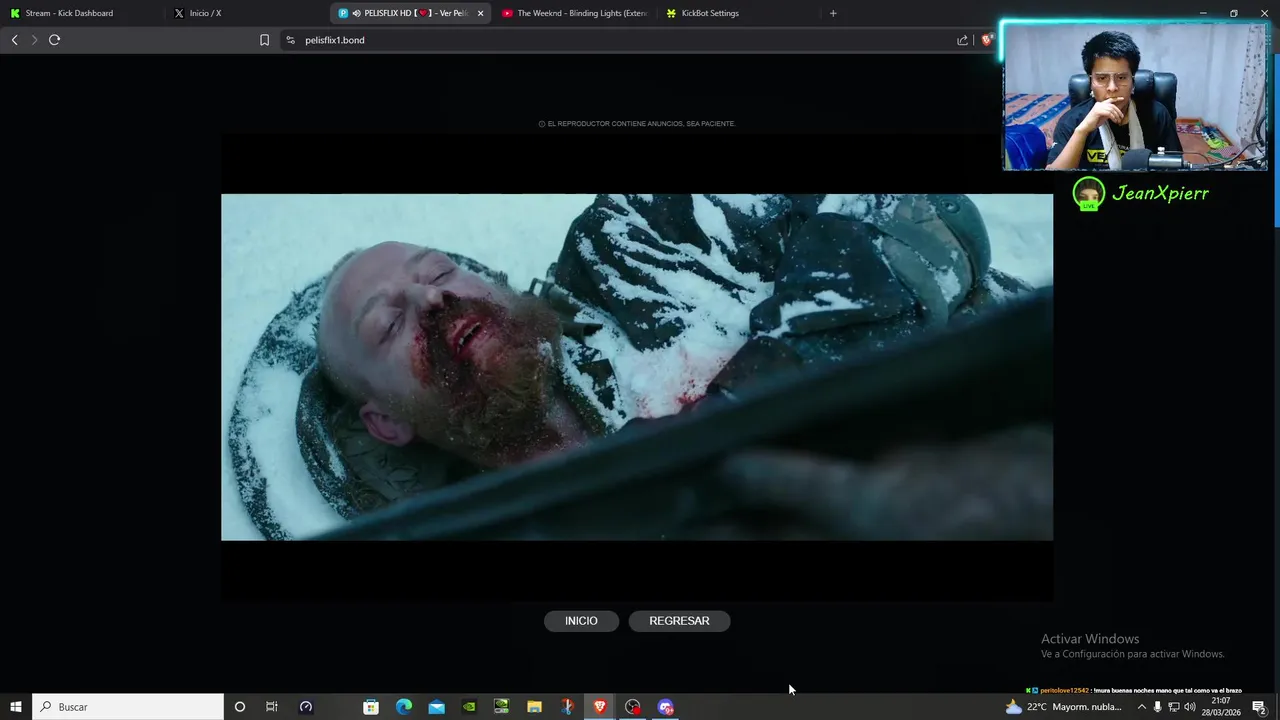The width and height of the screenshot is (1280, 720).
Task: Open purple chat app with 9+ badge
Action: (666, 707)
